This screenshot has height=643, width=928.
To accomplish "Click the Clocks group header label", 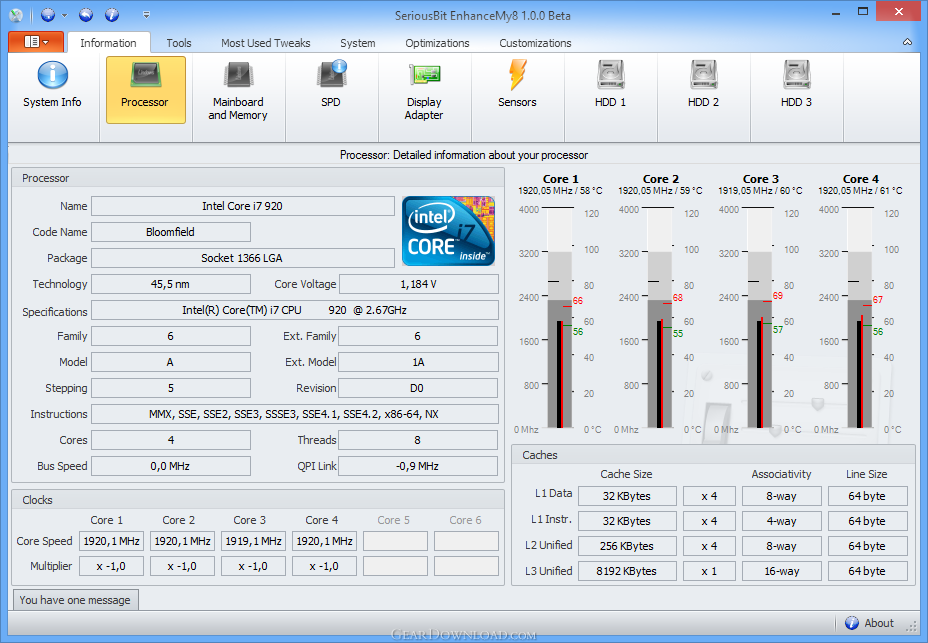I will (x=37, y=500).
